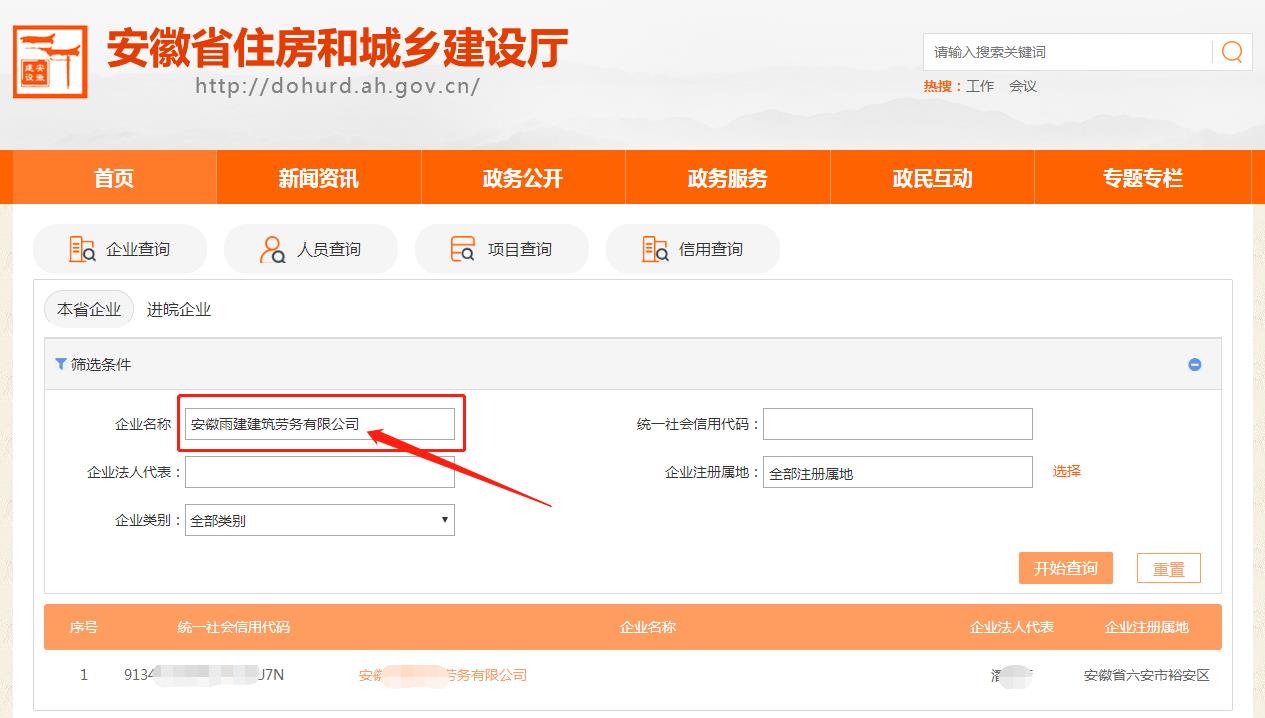Click the 开始查询 search button

pyautogui.click(x=1065, y=567)
